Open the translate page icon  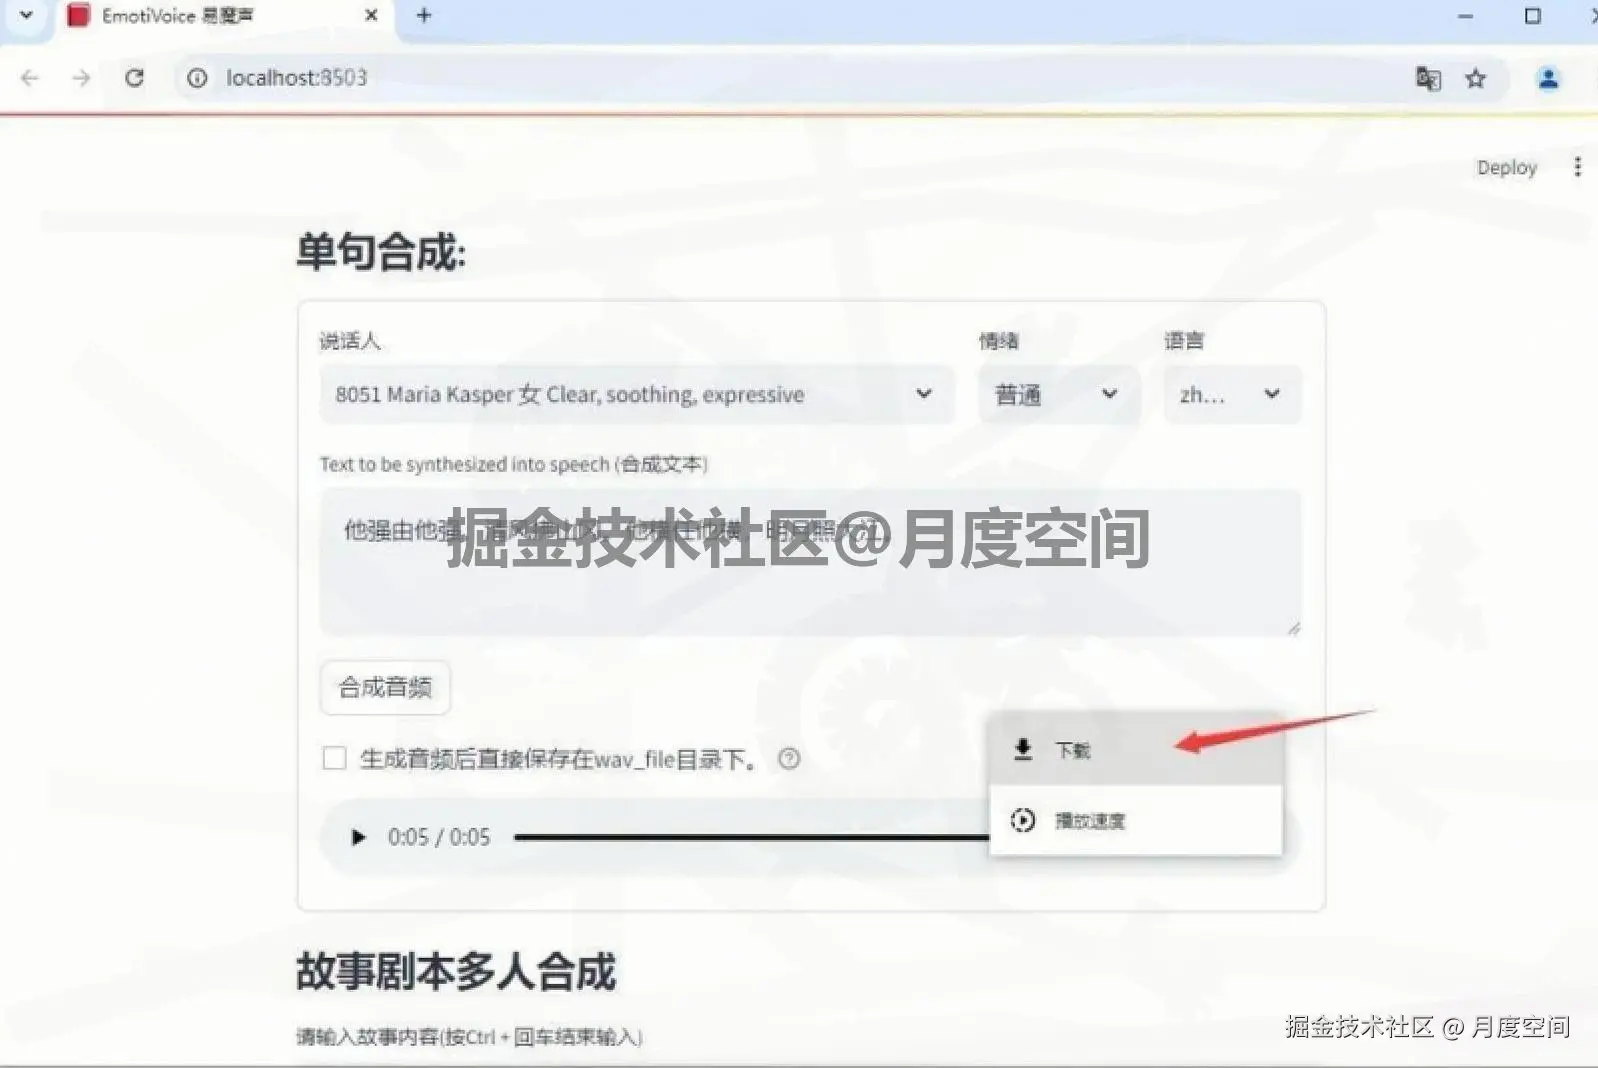(1428, 78)
